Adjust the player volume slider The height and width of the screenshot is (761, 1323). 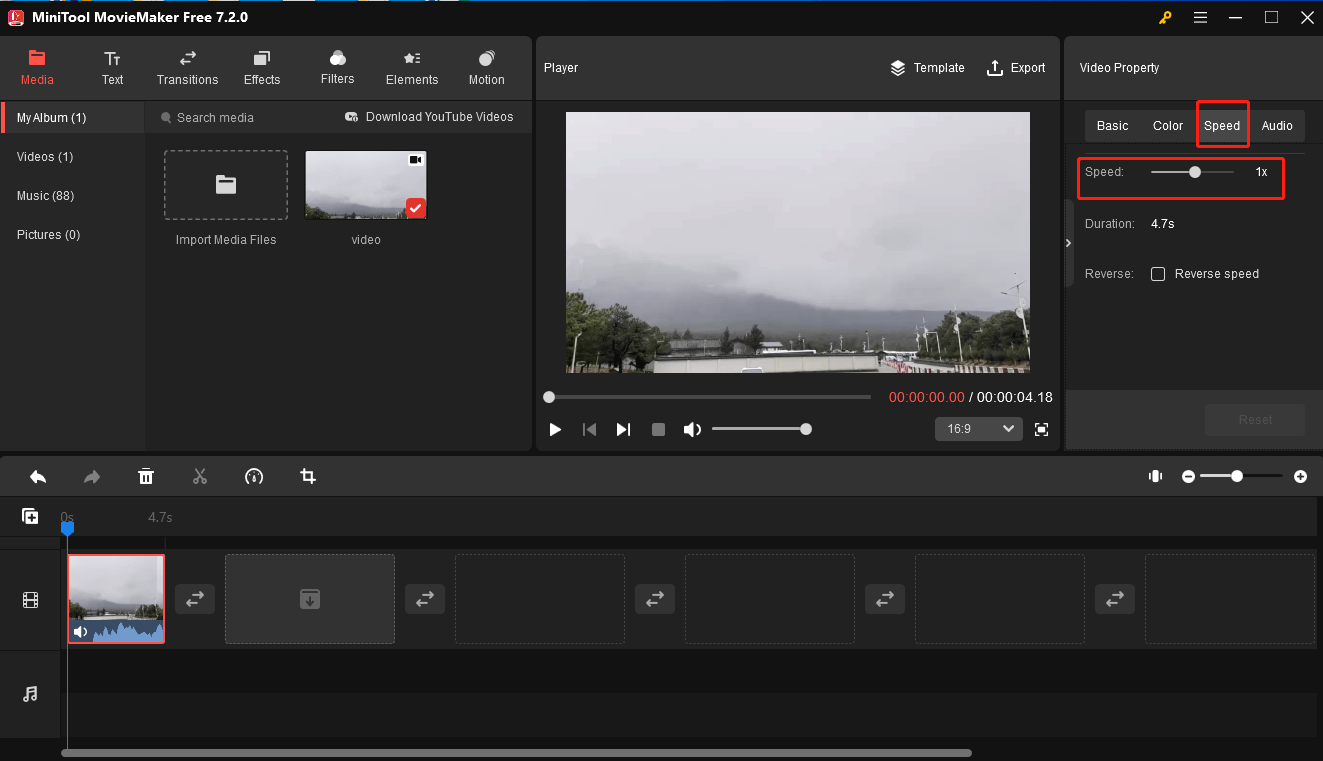click(761, 429)
